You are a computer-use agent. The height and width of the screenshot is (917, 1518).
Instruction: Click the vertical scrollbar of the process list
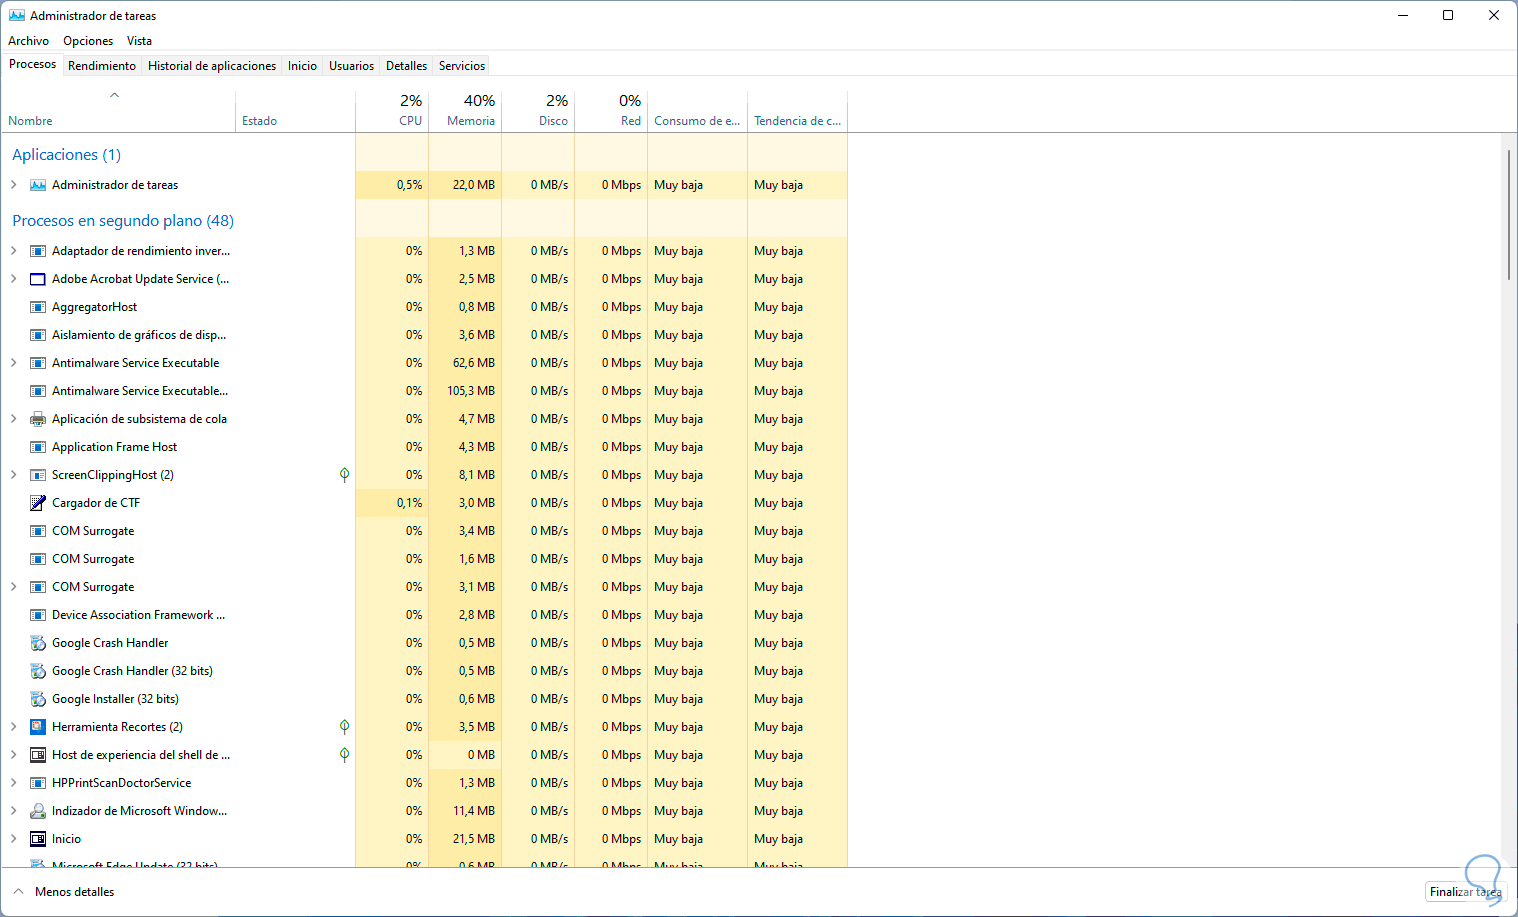(1508, 215)
